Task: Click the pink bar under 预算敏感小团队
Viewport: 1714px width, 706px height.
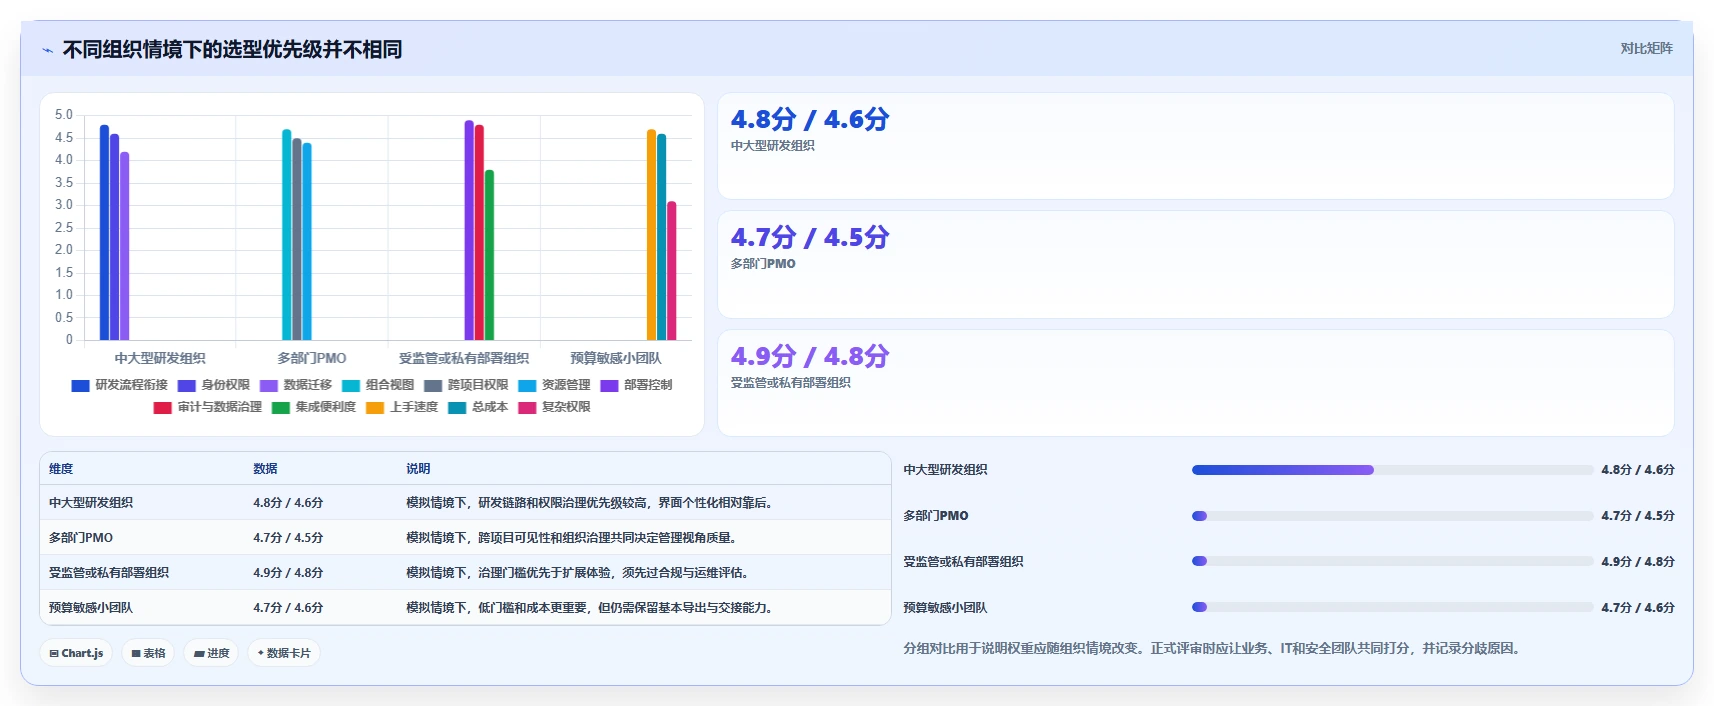Action: pos(672,271)
